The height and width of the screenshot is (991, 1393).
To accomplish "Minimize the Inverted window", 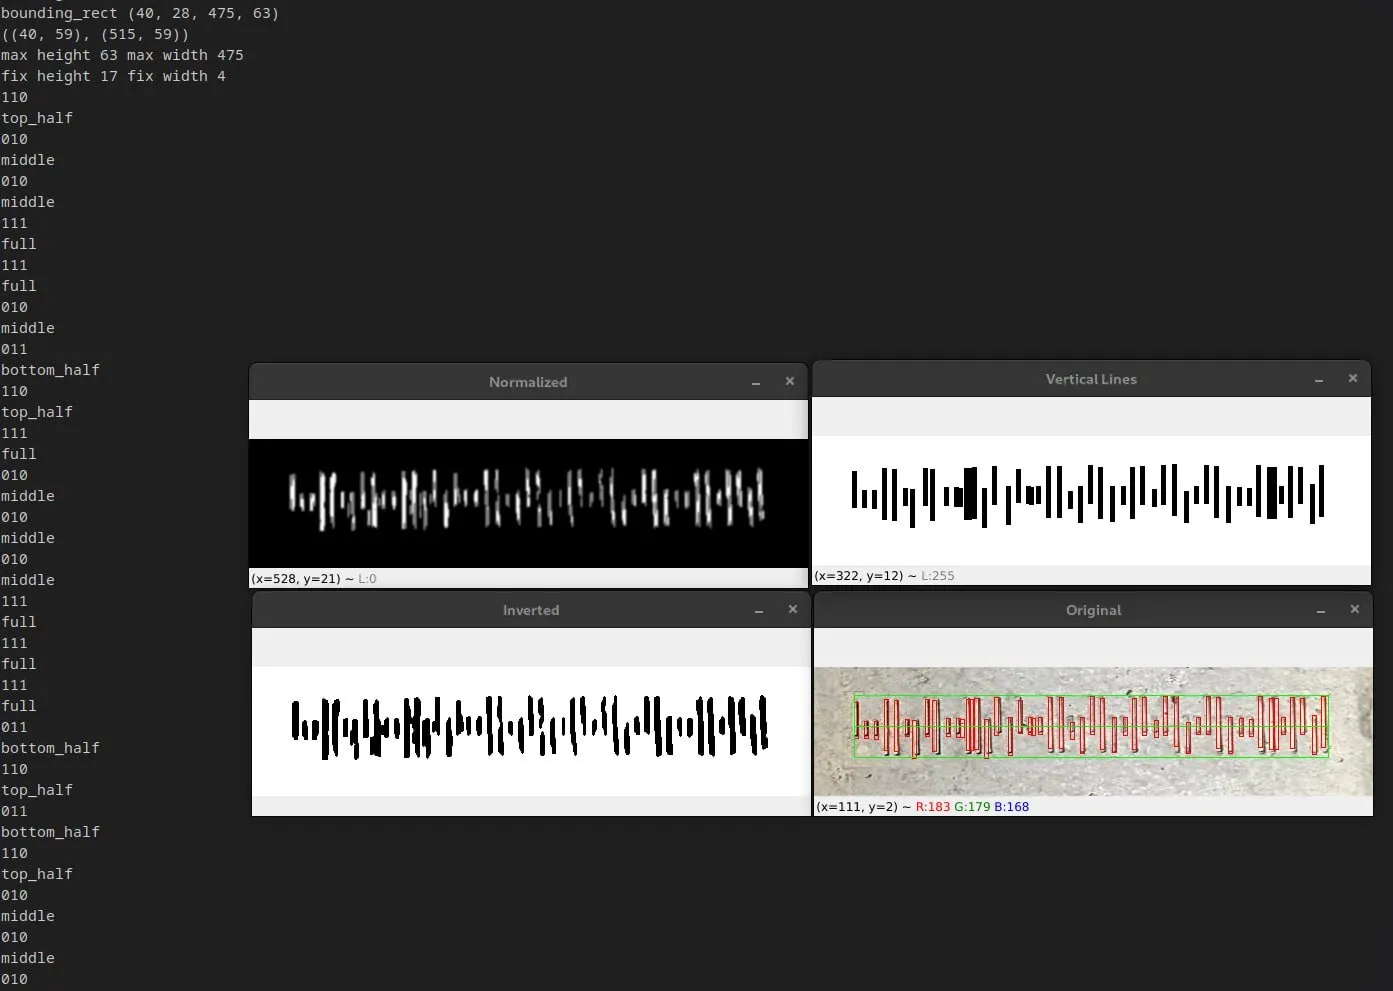I will click(759, 610).
